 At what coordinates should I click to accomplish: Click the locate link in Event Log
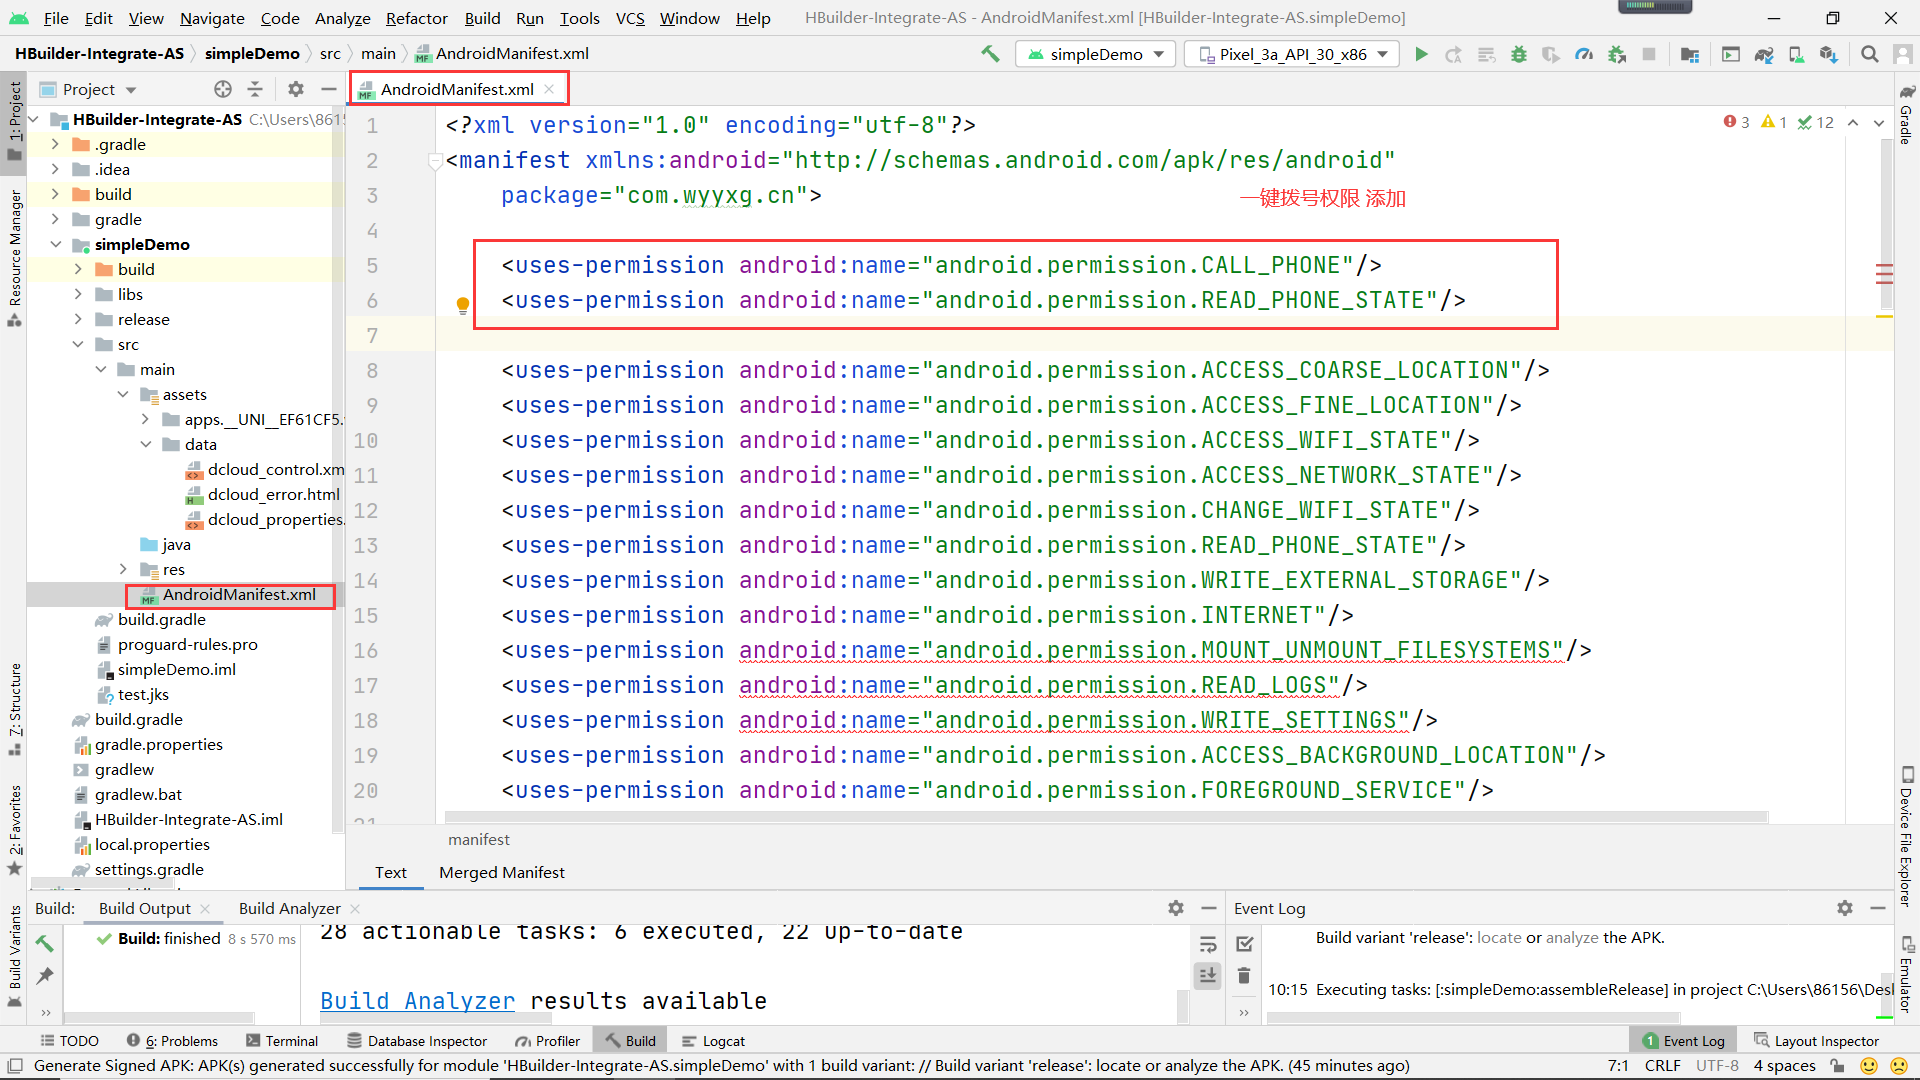[1498, 938]
